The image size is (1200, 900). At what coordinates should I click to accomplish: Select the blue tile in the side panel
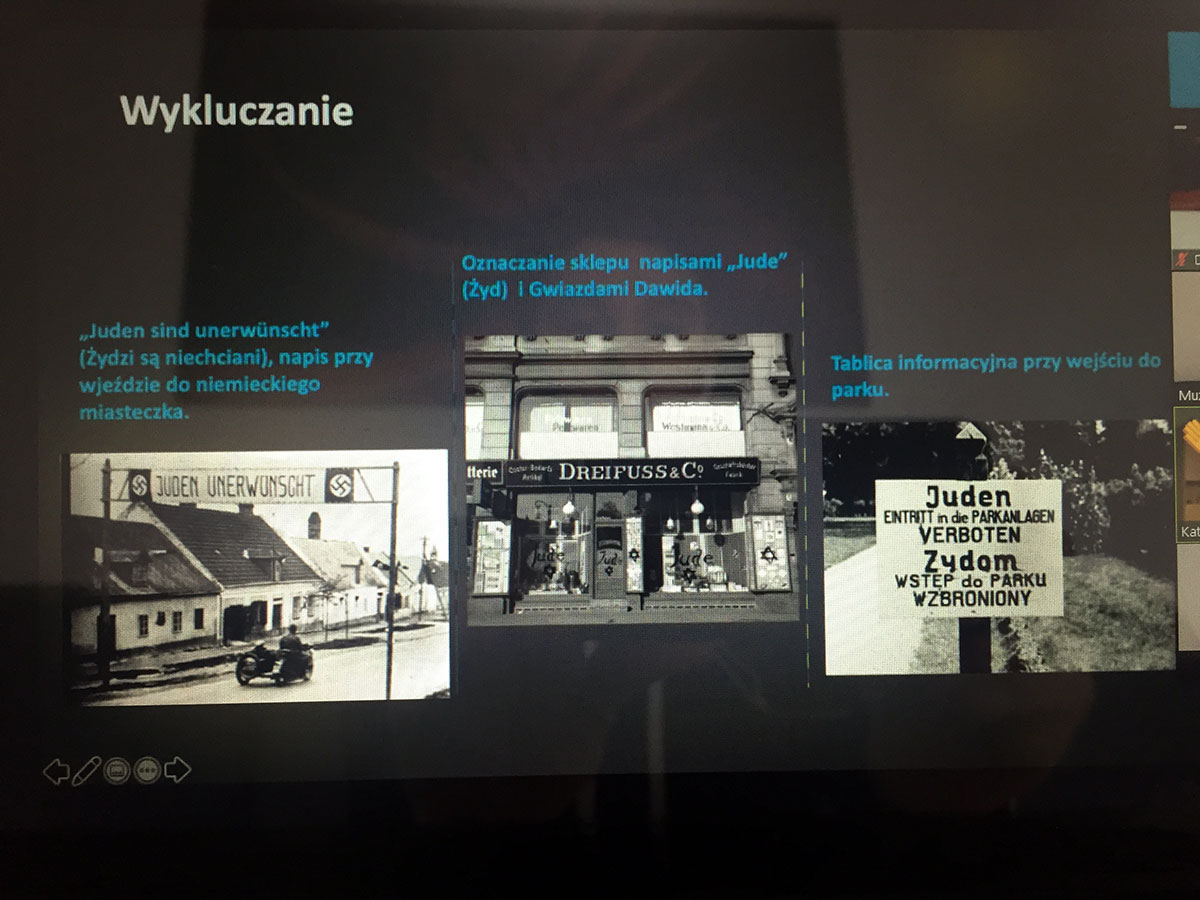(x=1184, y=70)
